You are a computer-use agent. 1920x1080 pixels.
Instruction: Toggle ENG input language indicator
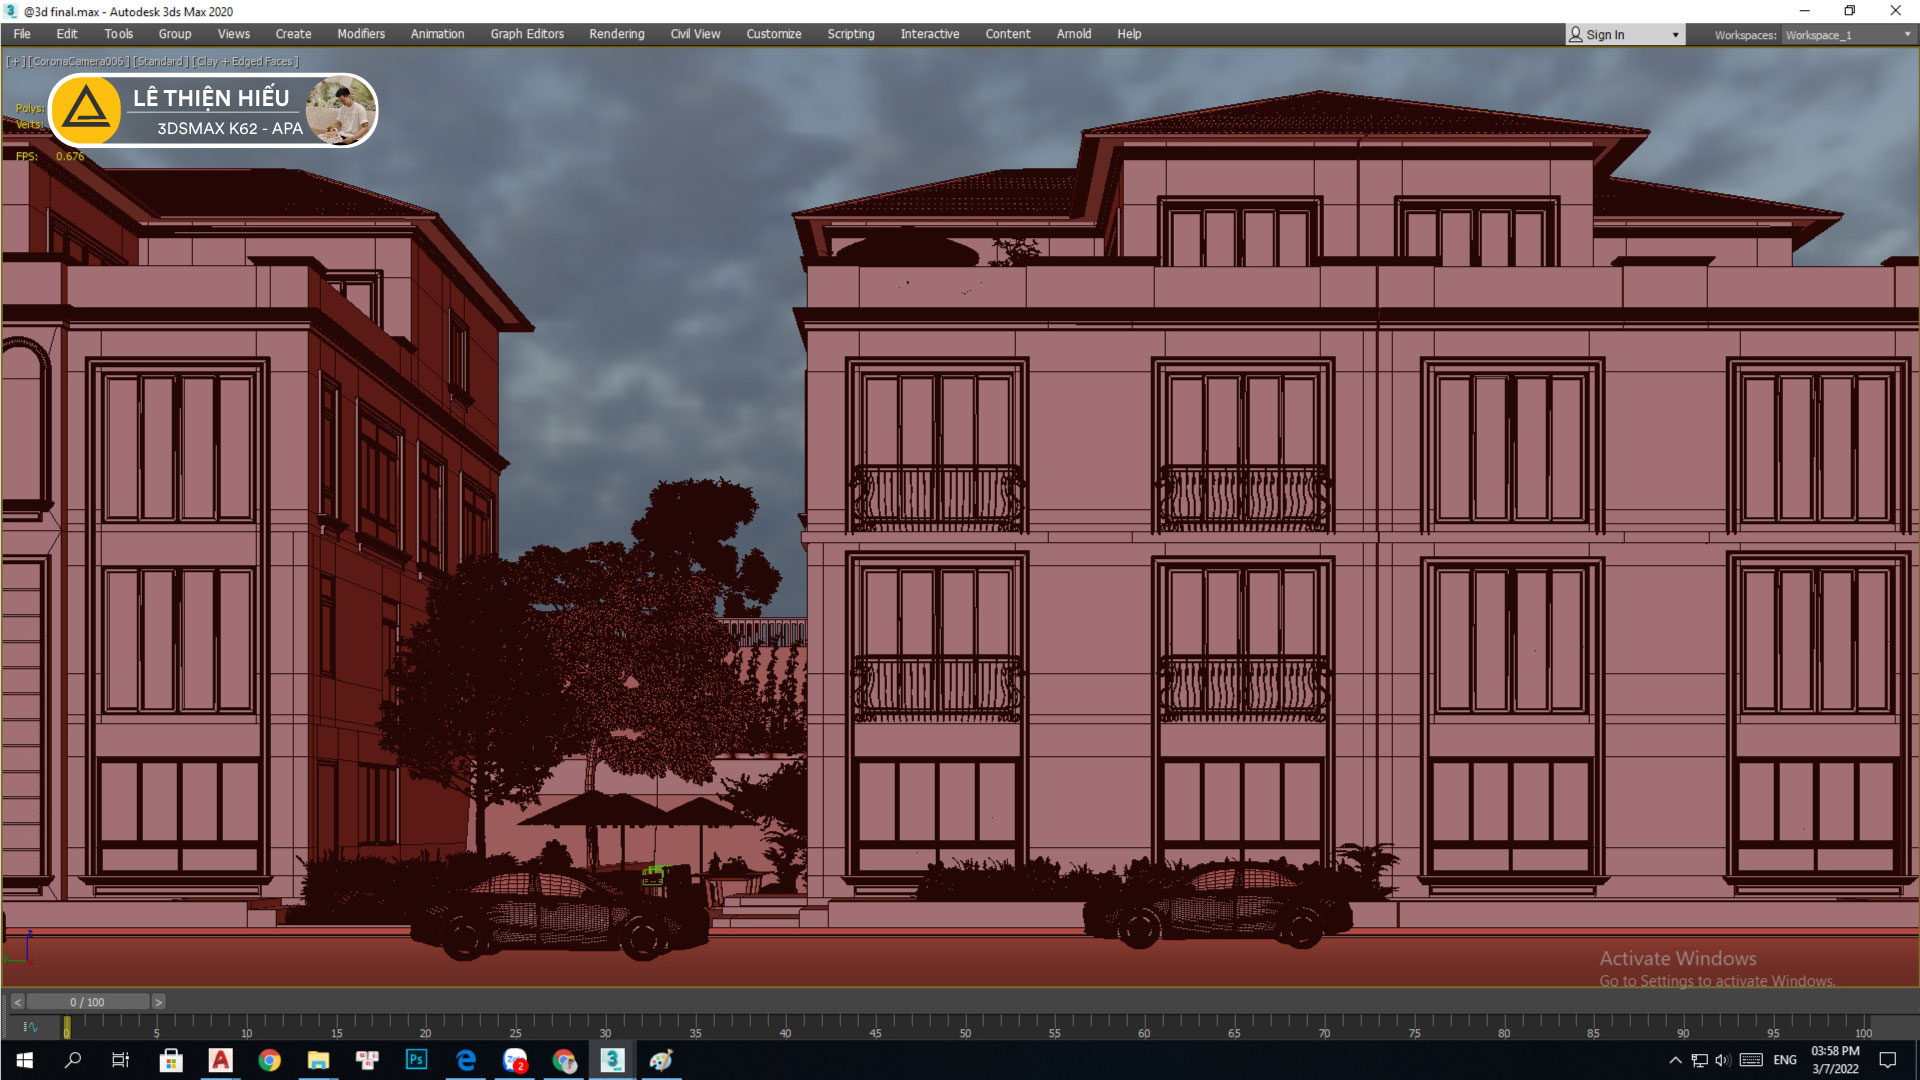(x=1785, y=1060)
